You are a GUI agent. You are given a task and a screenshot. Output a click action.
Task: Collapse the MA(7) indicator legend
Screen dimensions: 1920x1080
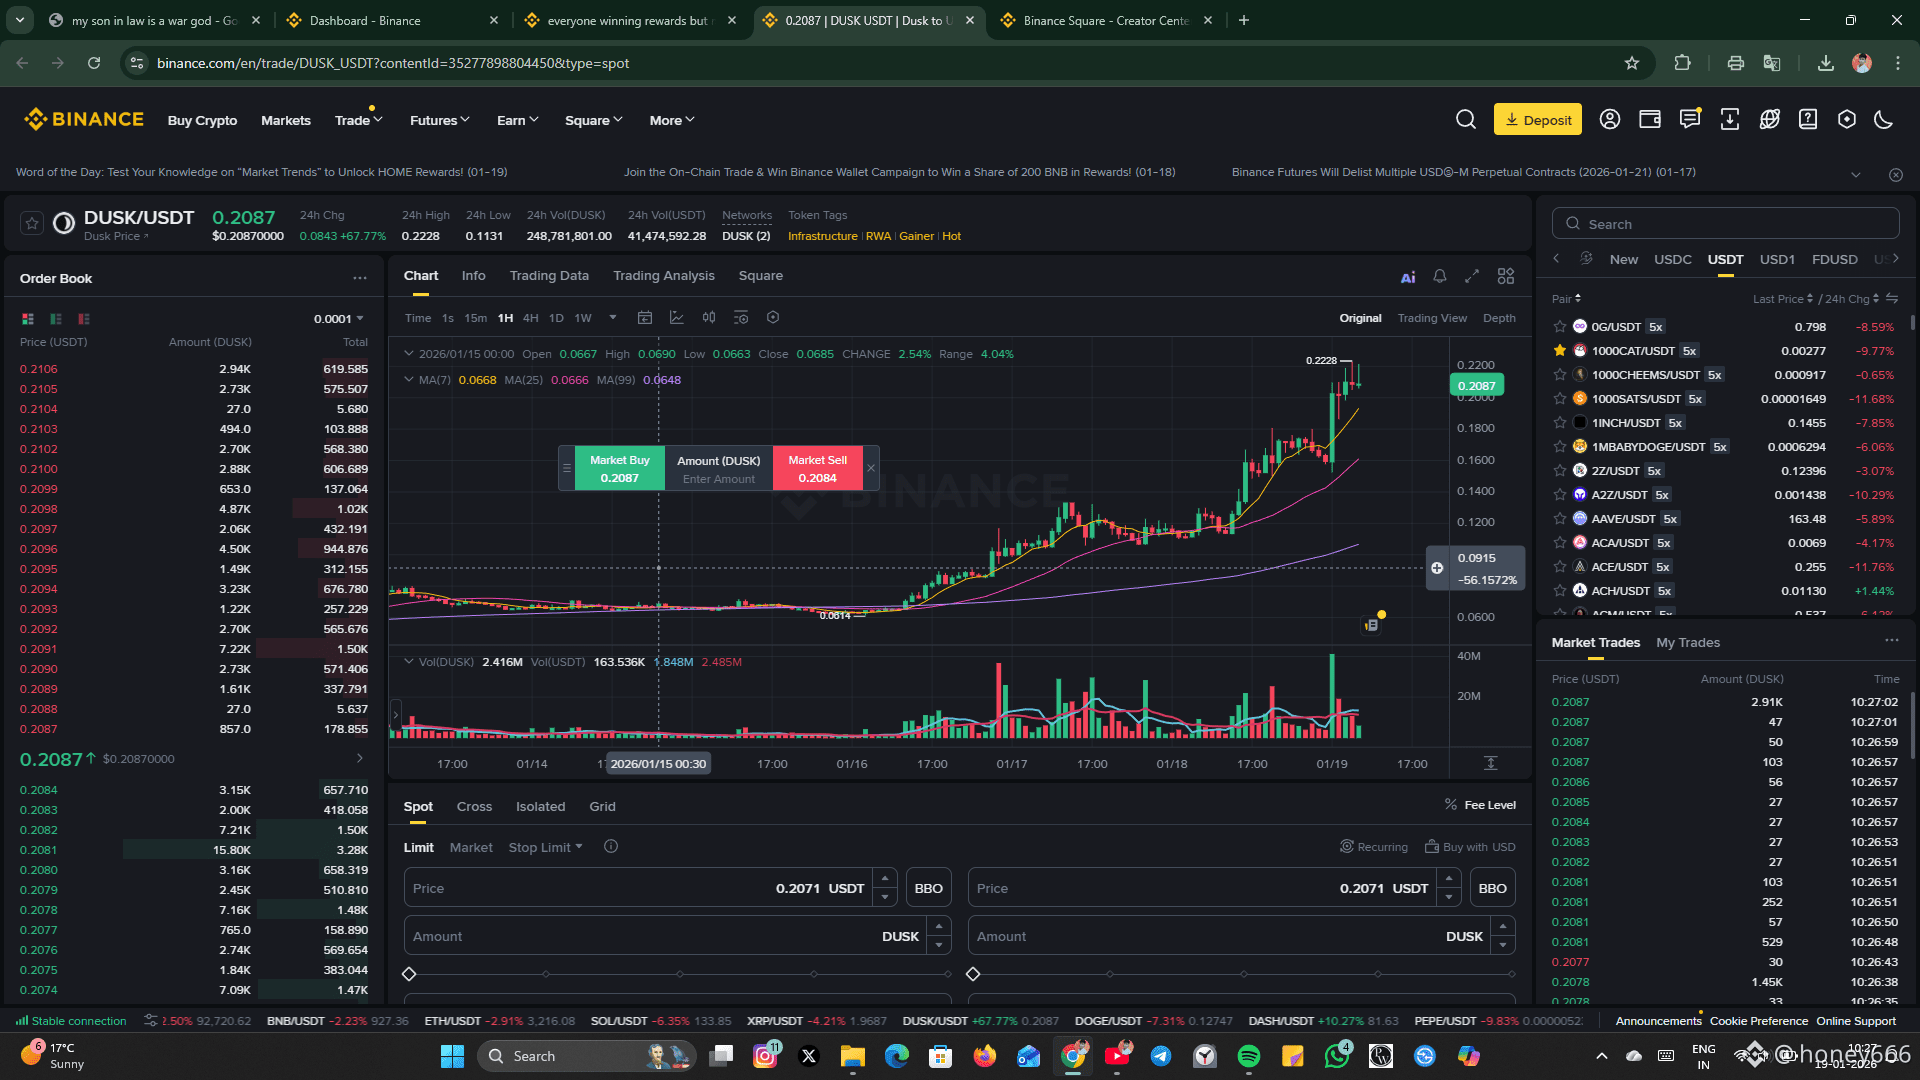click(408, 380)
